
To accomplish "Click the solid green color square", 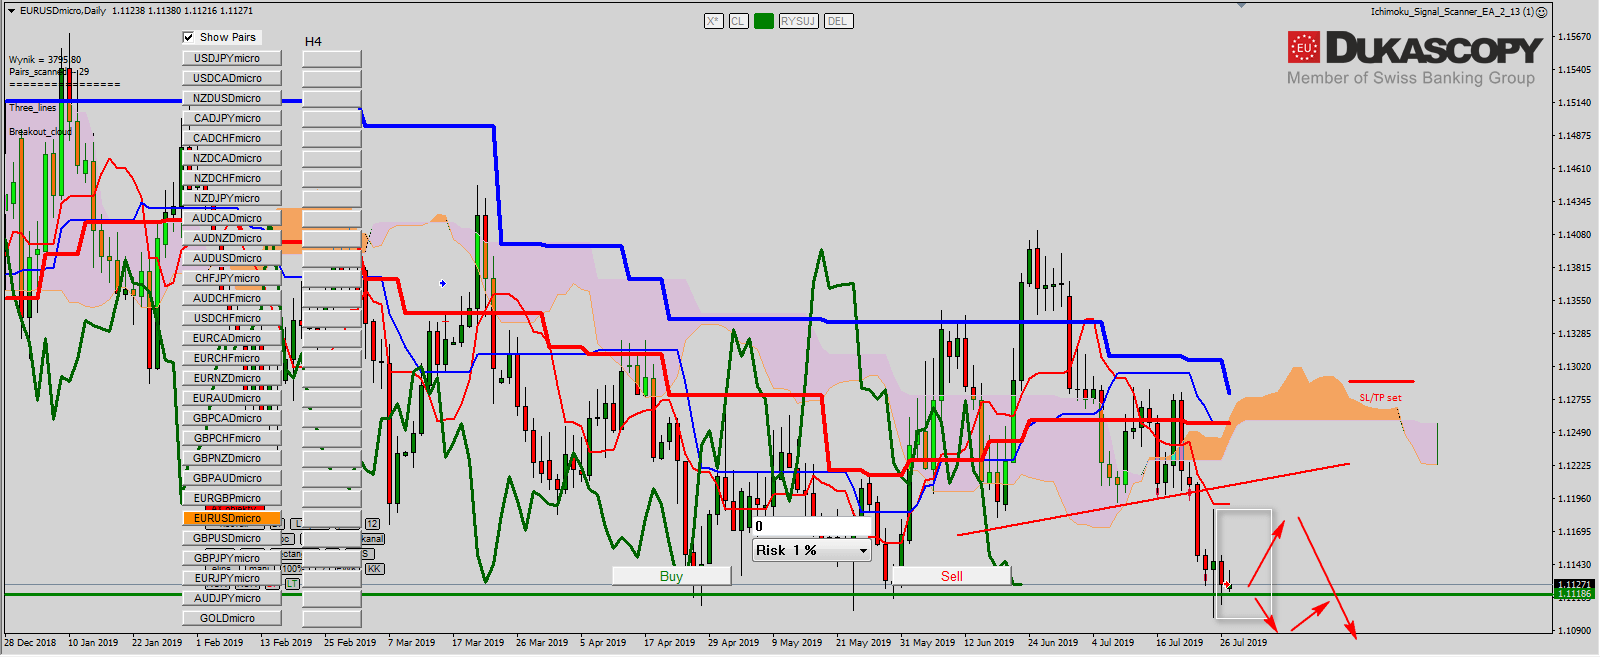I will click(764, 21).
